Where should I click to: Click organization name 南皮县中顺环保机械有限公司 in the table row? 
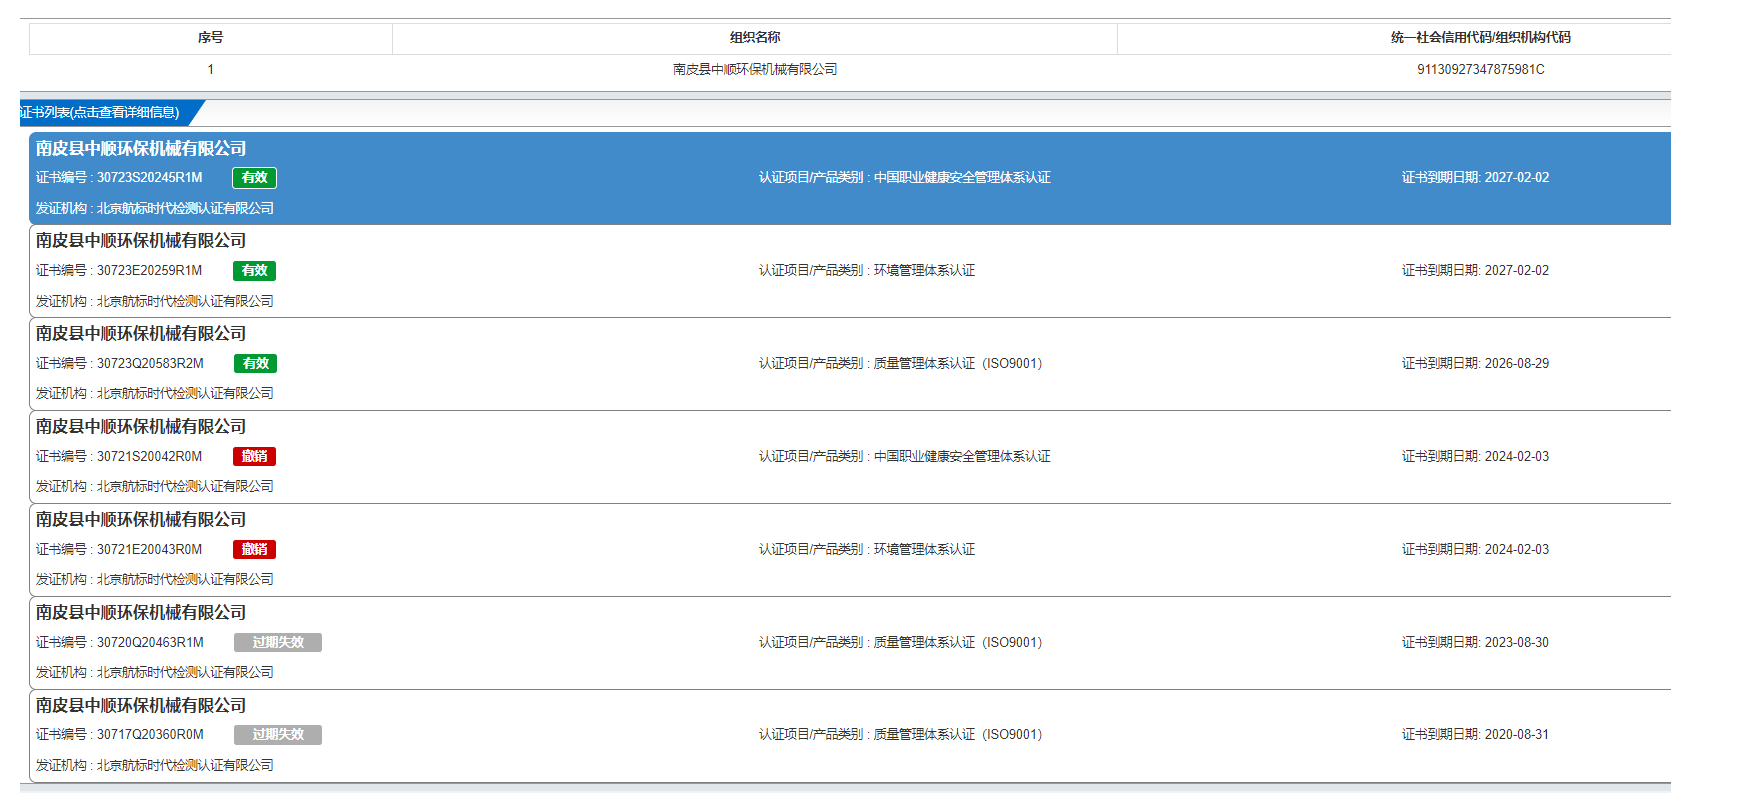click(755, 69)
